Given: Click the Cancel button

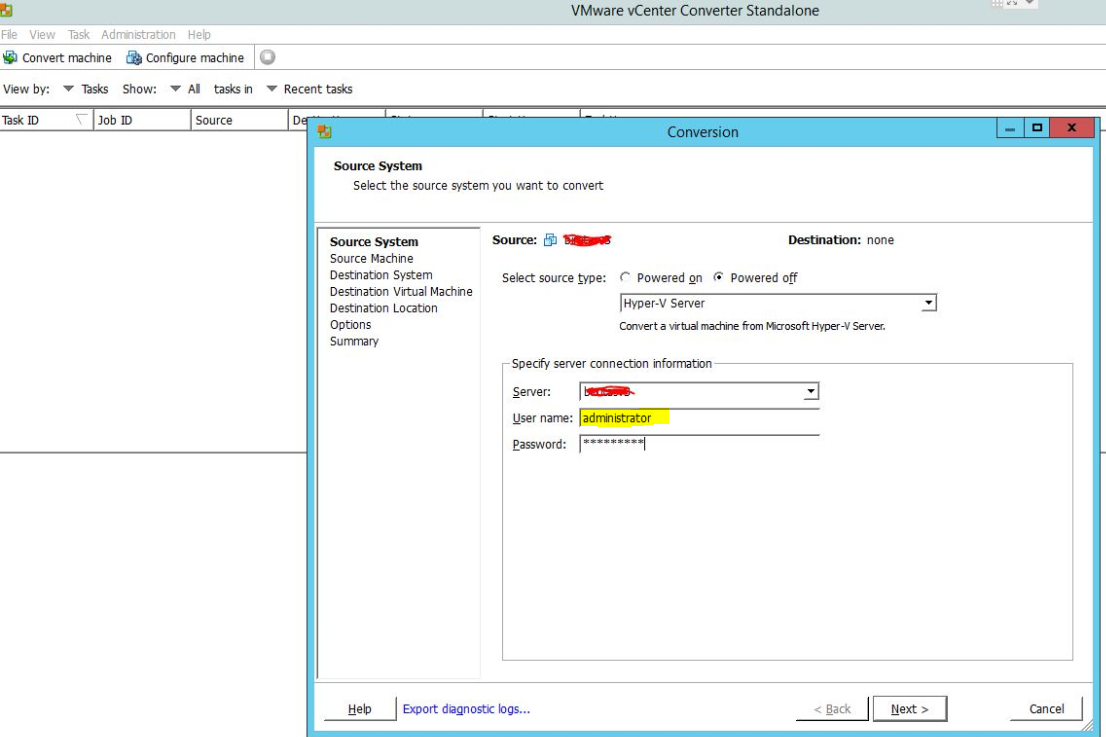Looking at the screenshot, I should pos(1047,709).
